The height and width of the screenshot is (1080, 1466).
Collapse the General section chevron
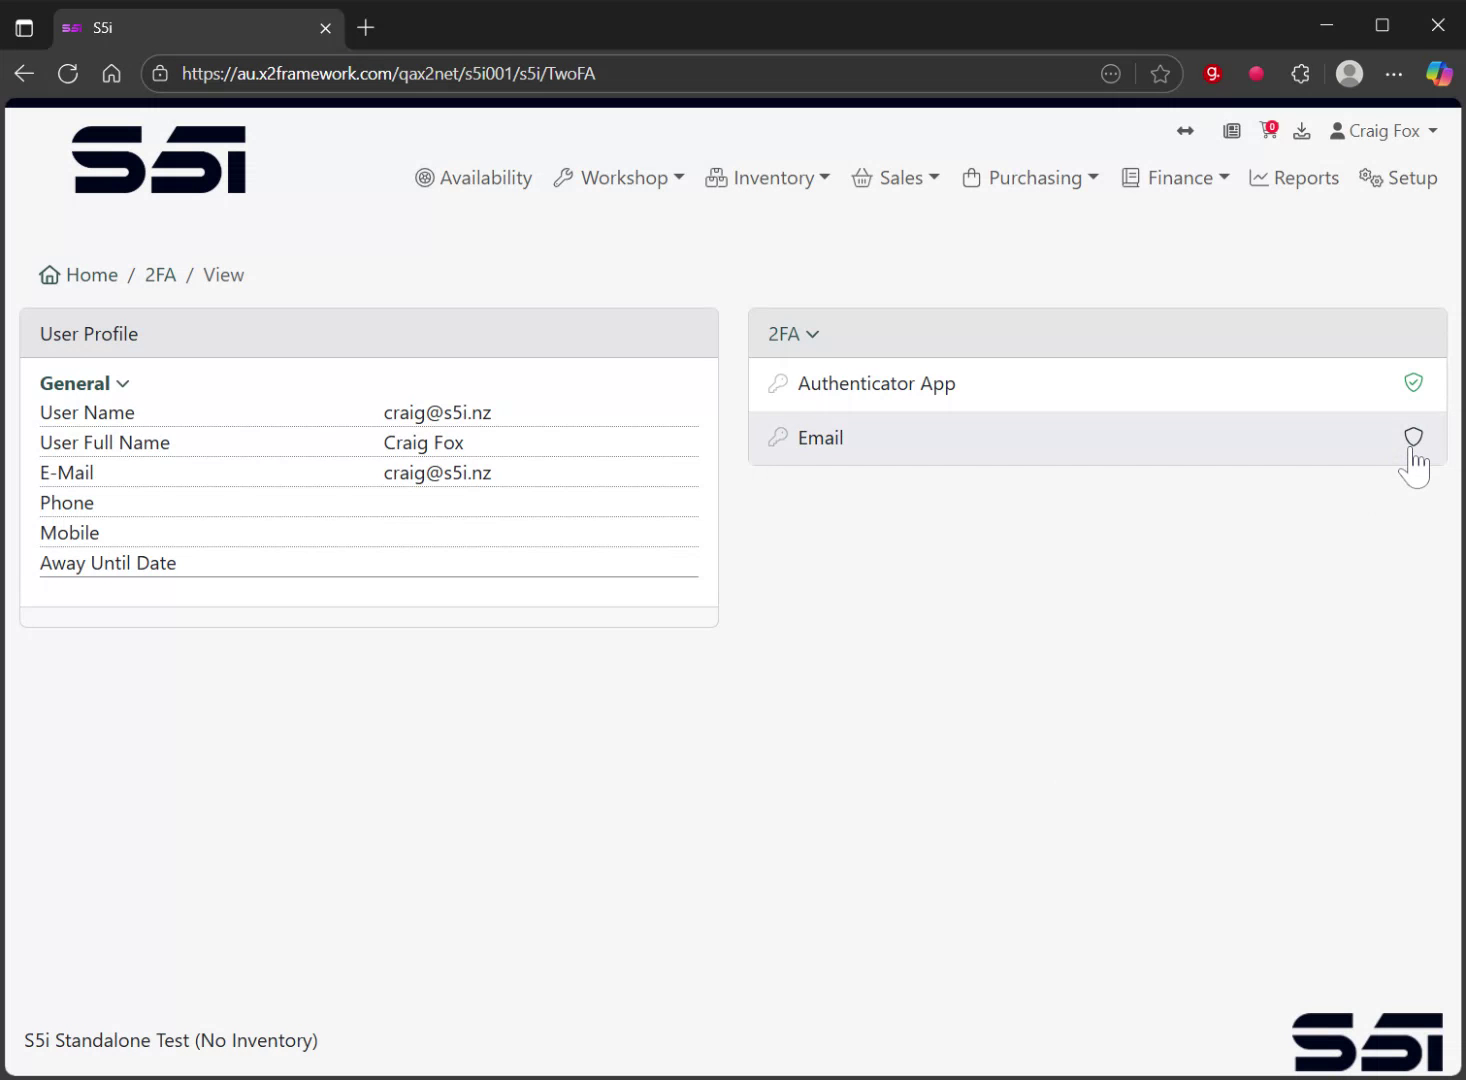(x=122, y=384)
